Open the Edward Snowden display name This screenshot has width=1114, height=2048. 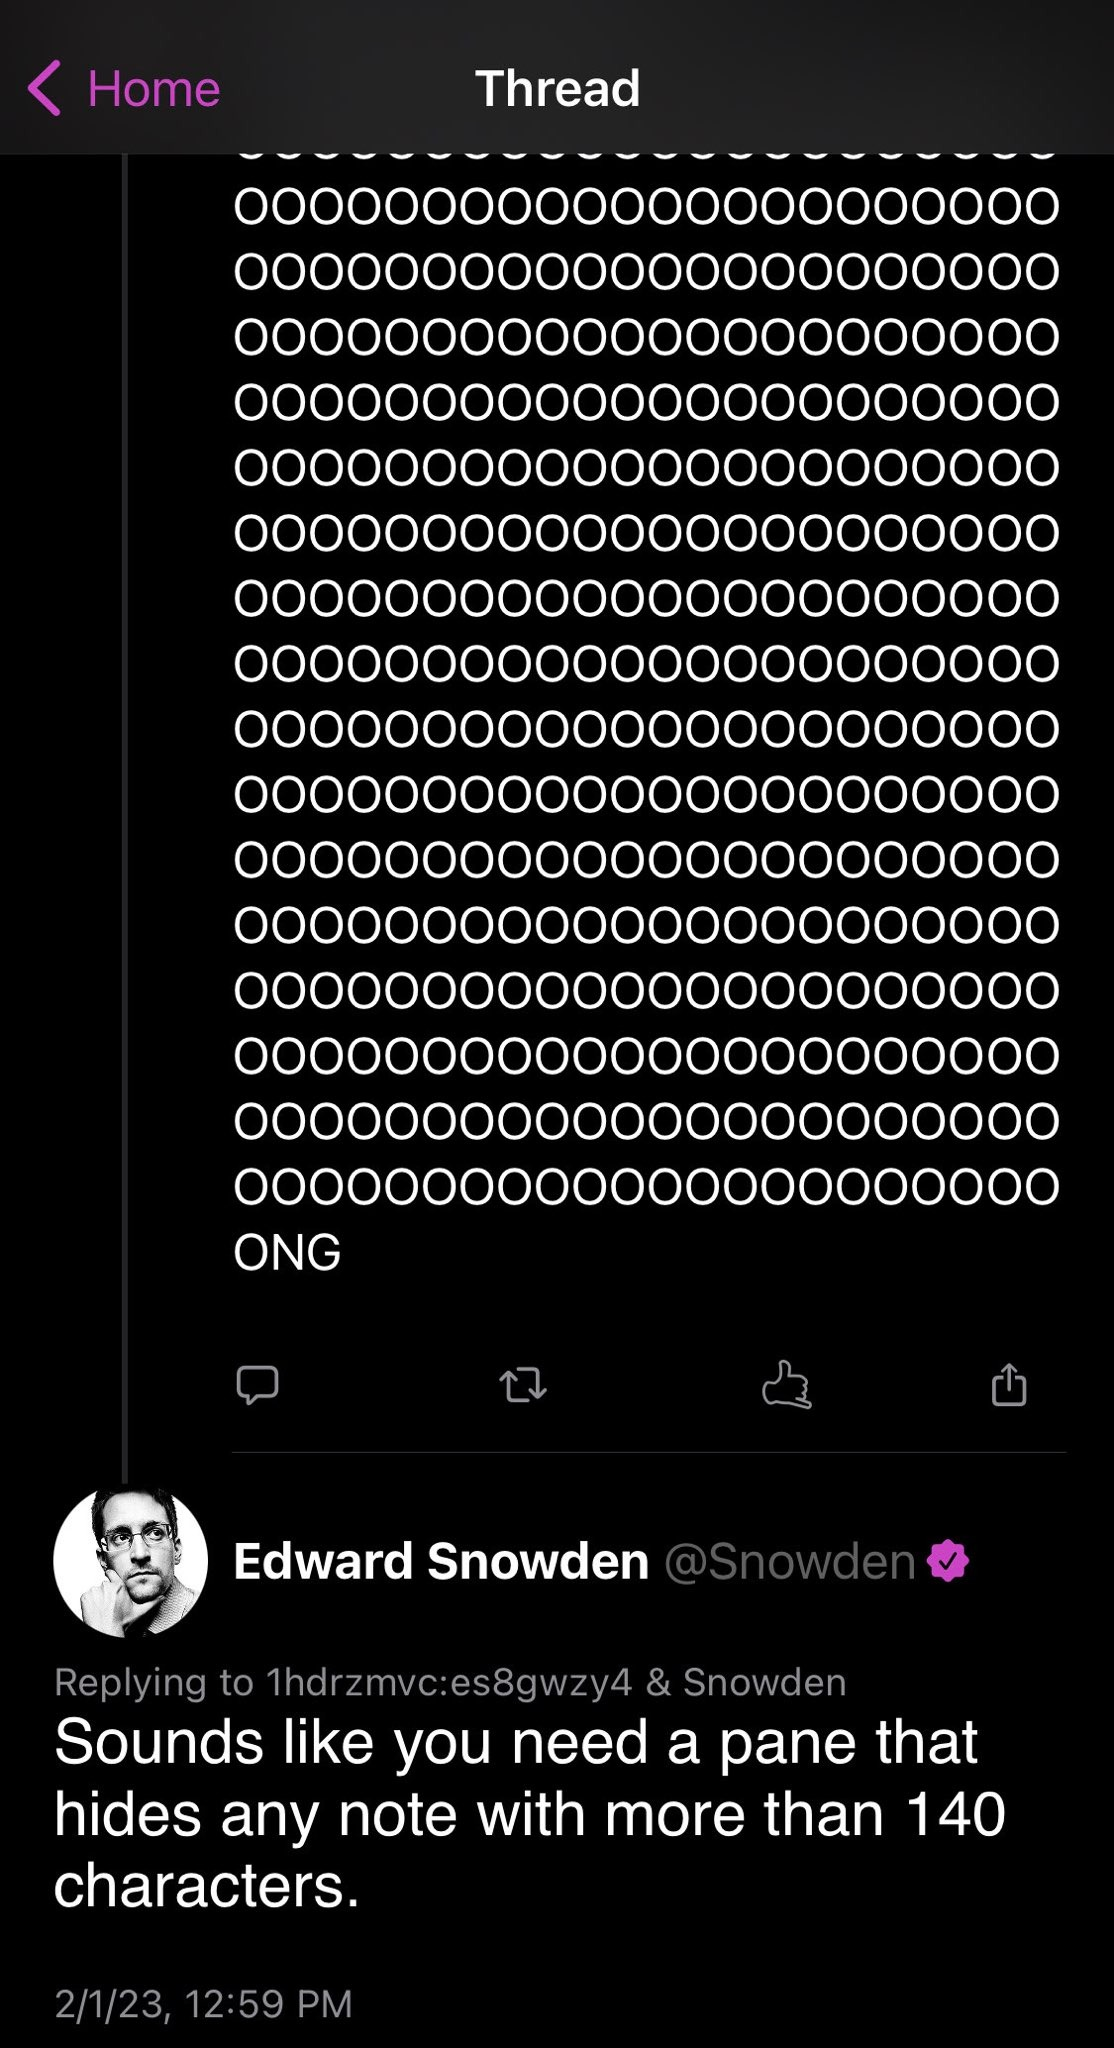441,1561
